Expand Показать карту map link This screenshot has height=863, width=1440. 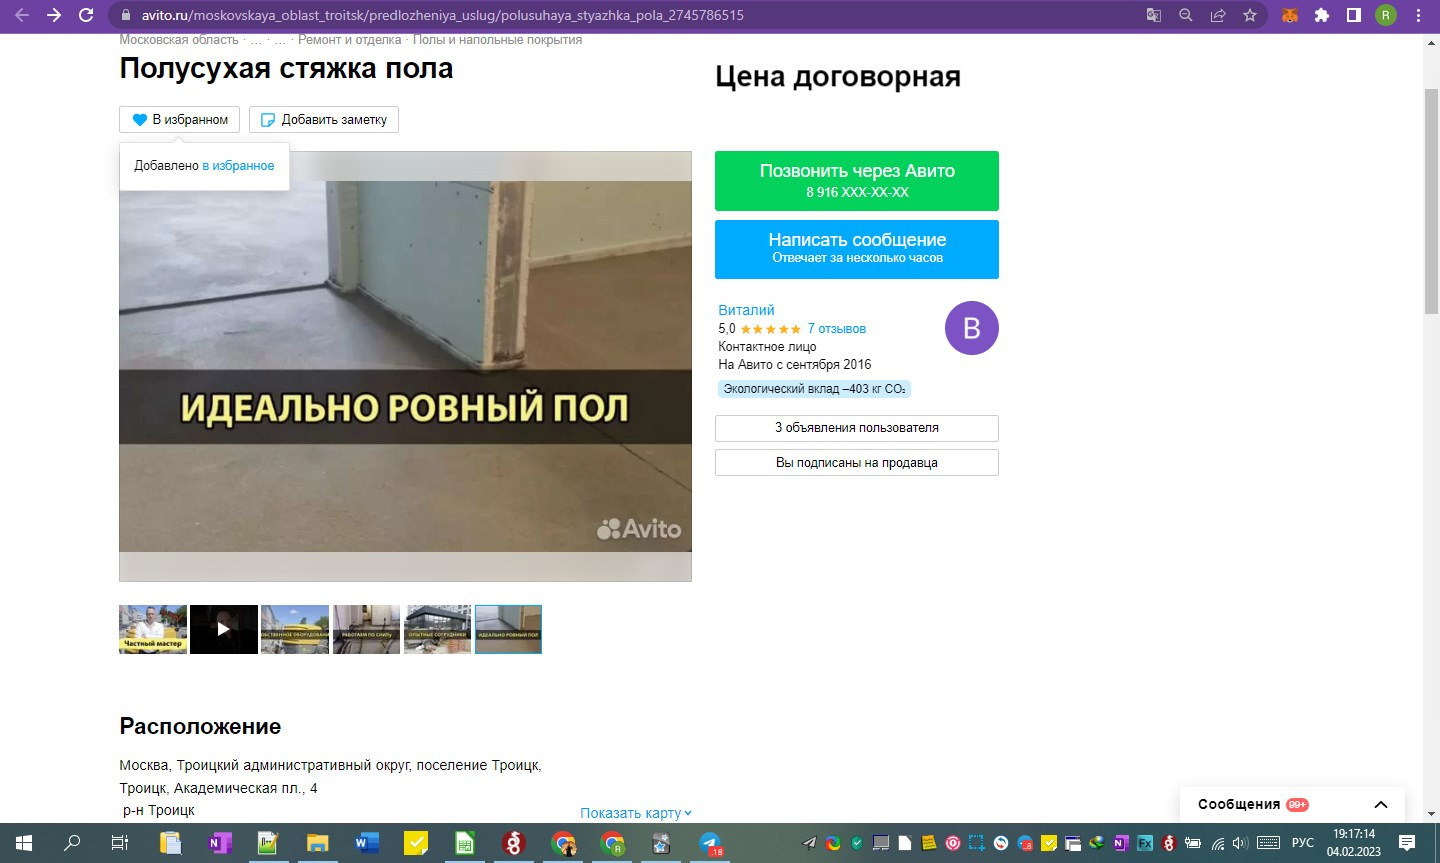(636, 813)
